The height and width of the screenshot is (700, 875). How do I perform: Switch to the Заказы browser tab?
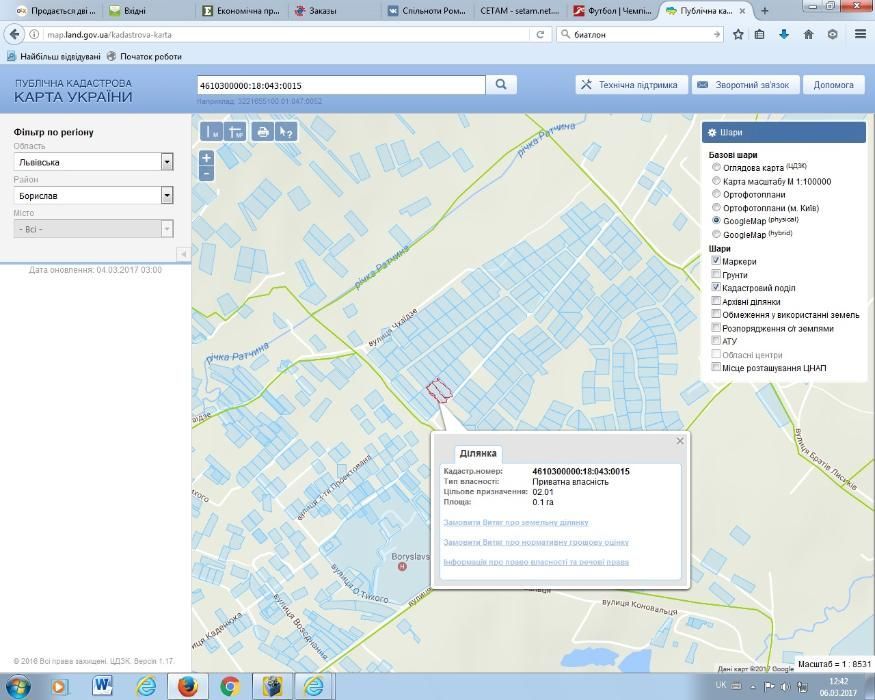pyautogui.click(x=335, y=11)
